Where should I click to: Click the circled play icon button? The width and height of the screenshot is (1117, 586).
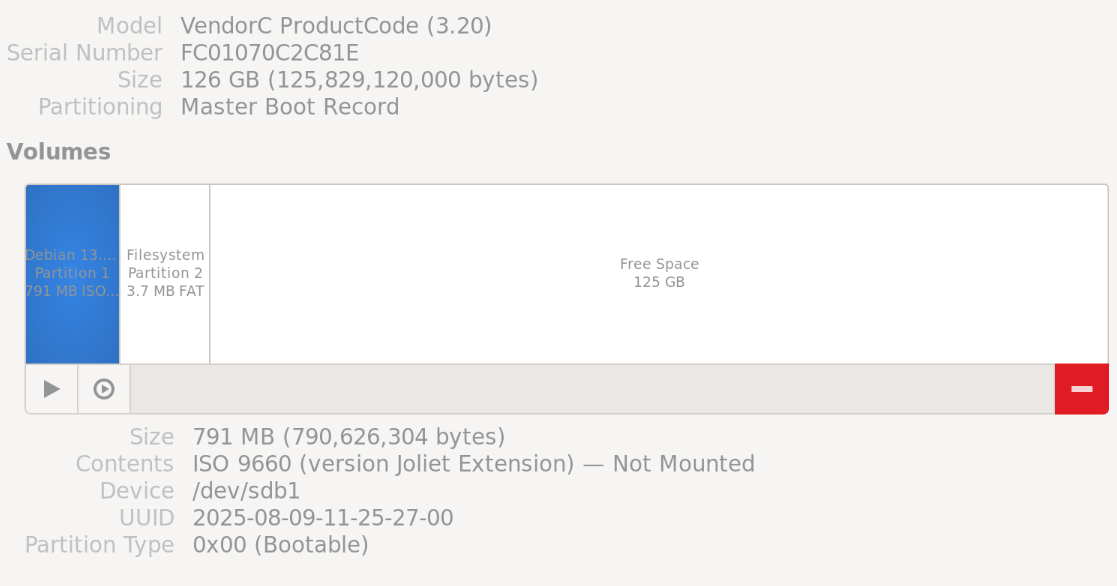(104, 389)
